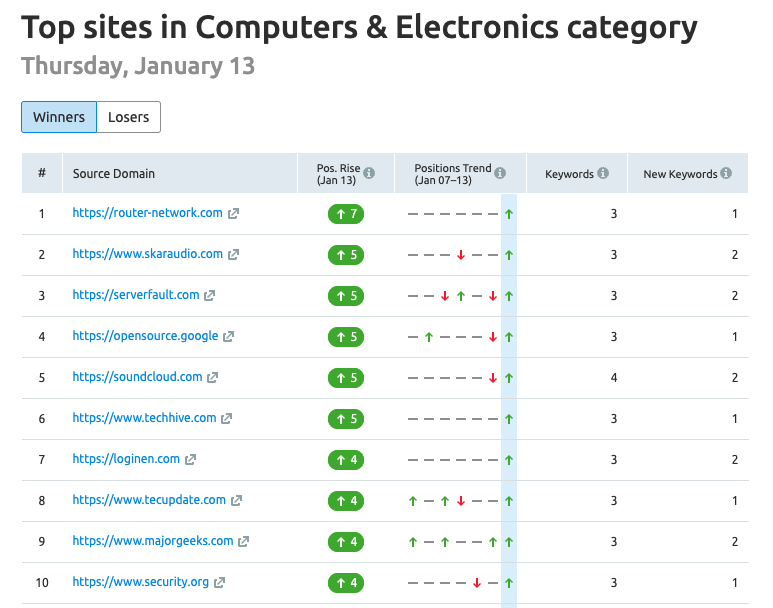Open the serverfault.com link

point(136,295)
